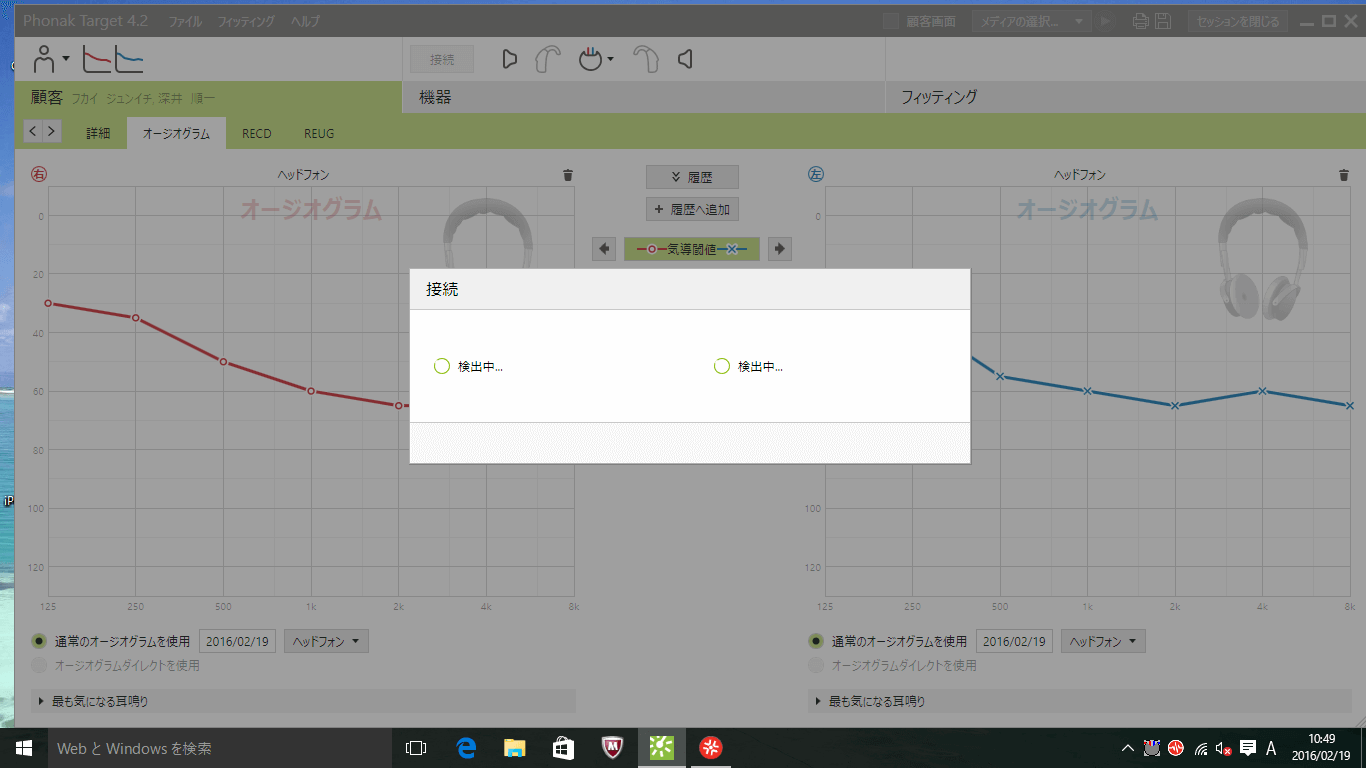The image size is (1366, 768).
Task: Toggle 顧客画面 checkbox
Action: [x=891, y=21]
